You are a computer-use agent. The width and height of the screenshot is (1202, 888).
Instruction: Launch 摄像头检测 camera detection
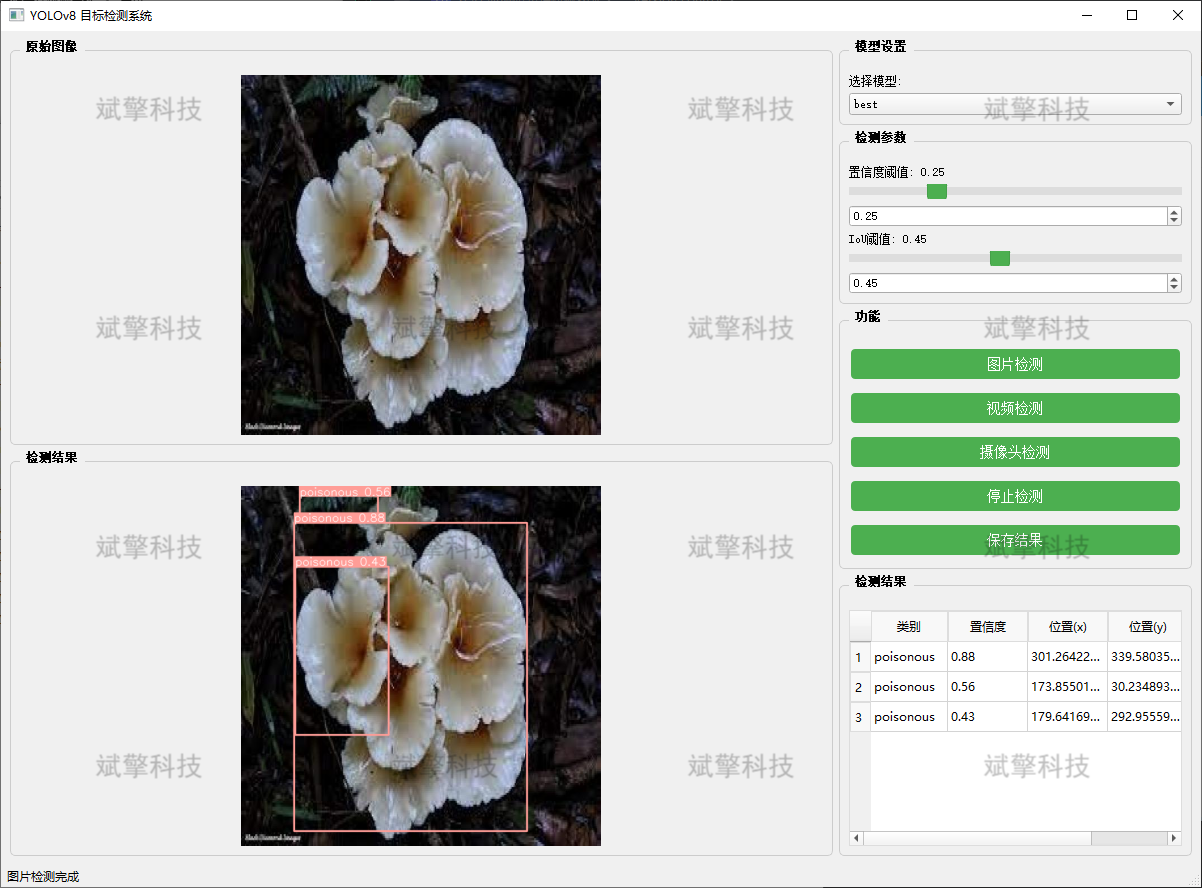(1015, 452)
